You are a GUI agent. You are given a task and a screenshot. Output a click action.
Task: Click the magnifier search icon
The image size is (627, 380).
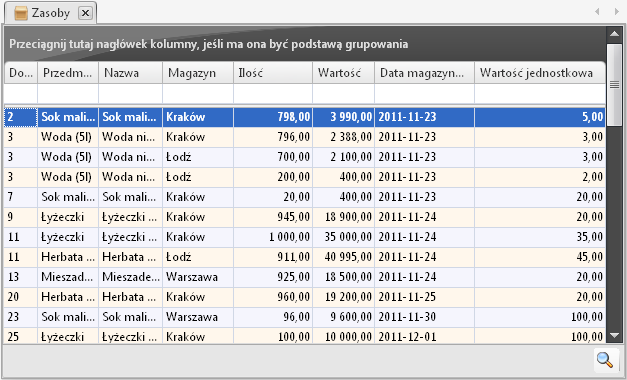(605, 360)
